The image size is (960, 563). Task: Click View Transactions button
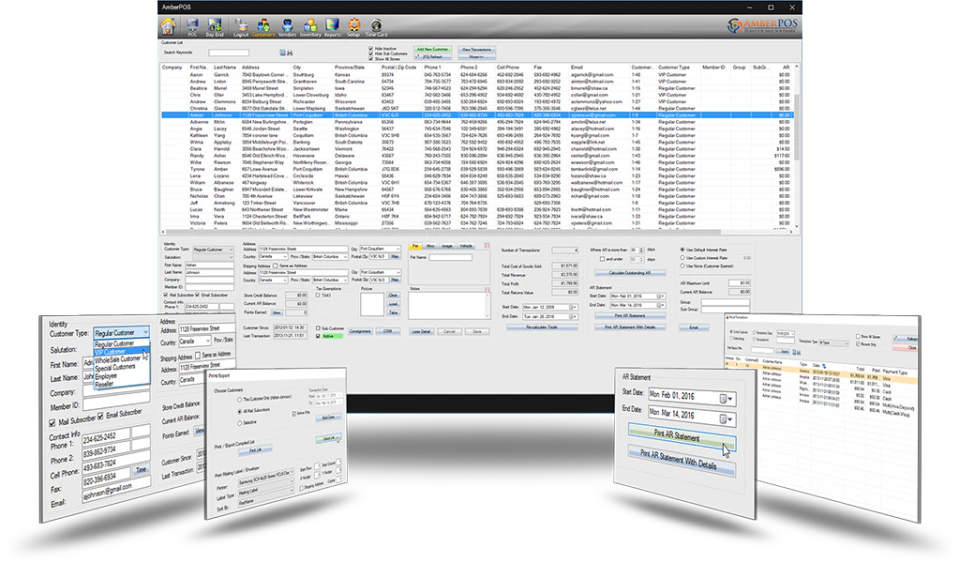476,50
